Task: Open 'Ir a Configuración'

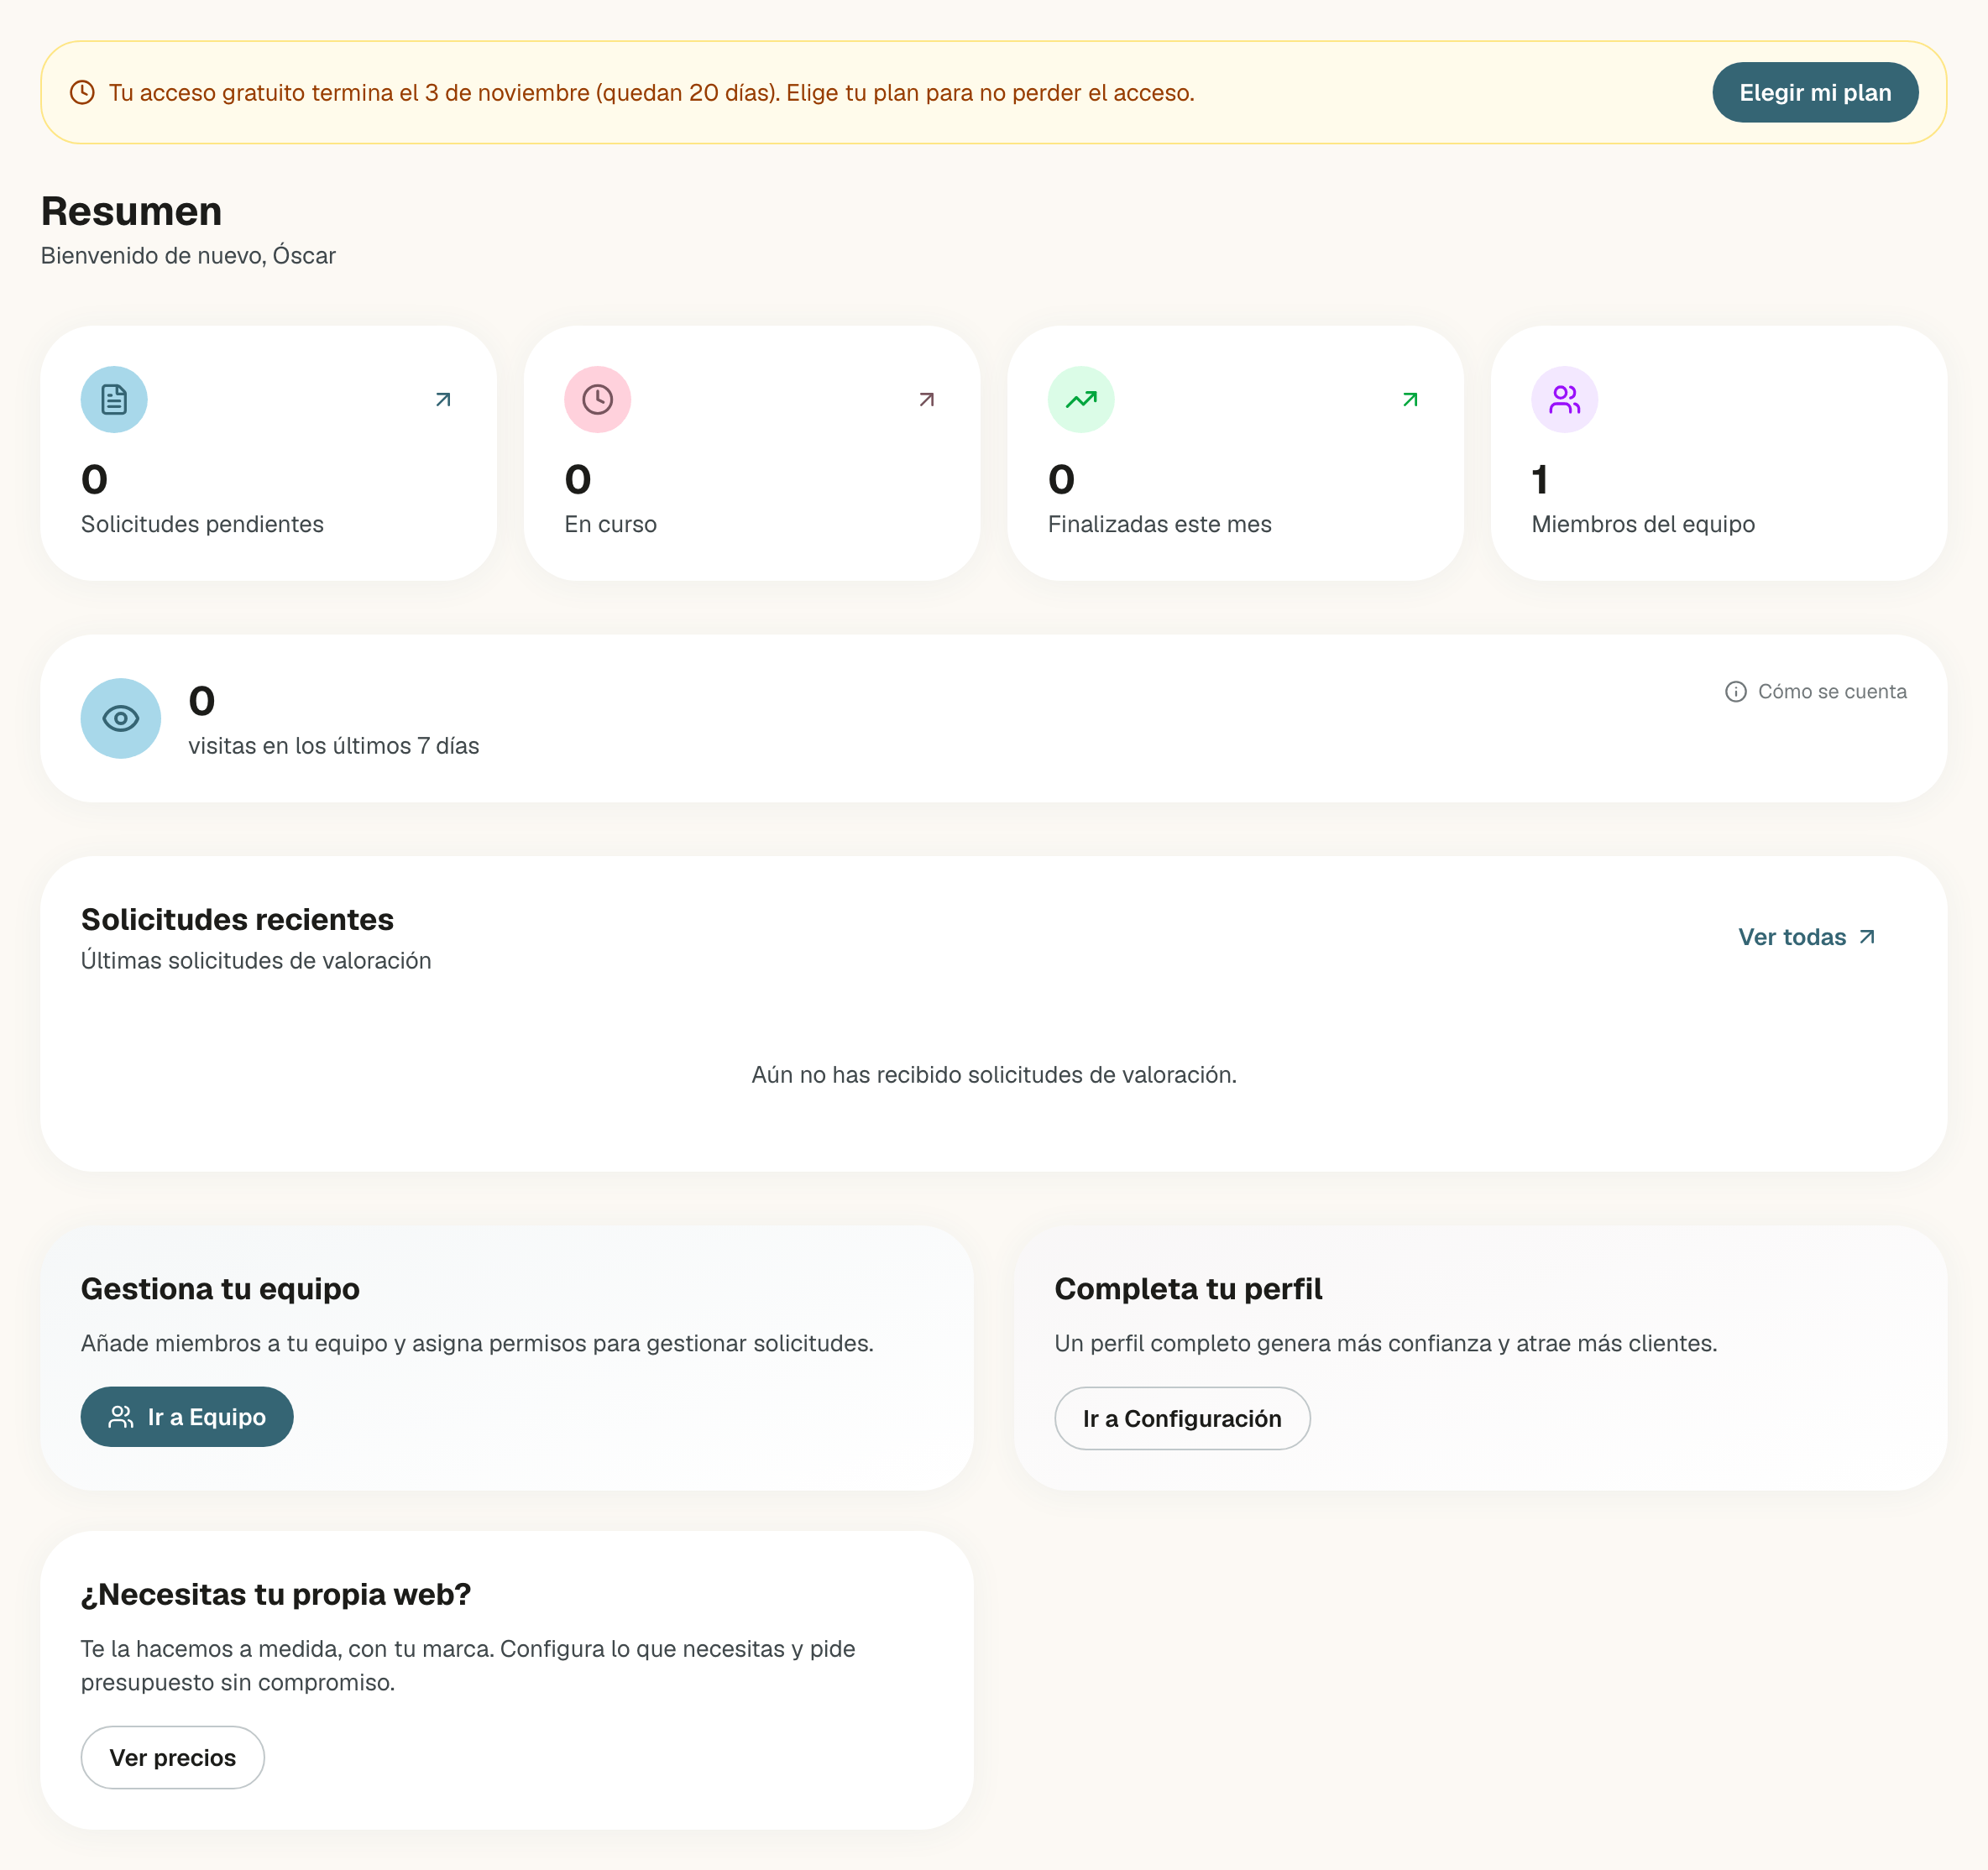Action: point(1182,1418)
